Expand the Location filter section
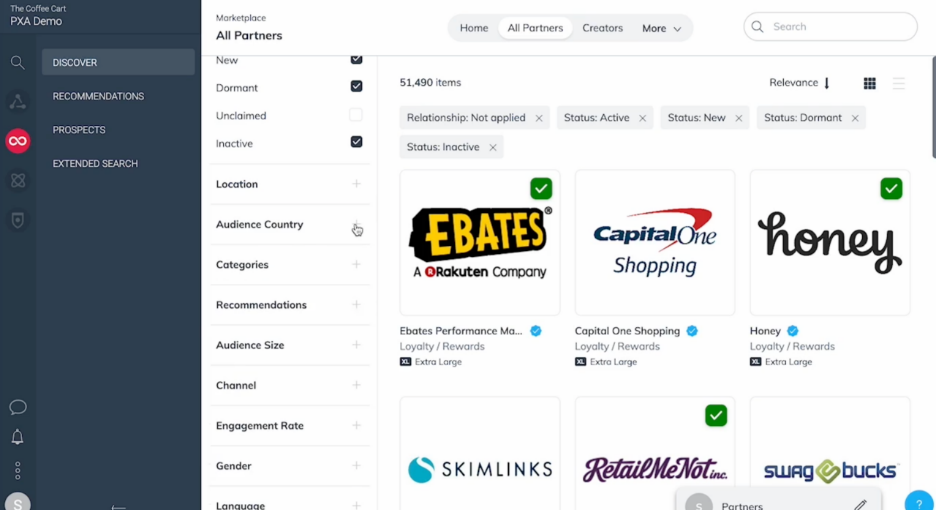Screen dimensions: 936x510 click(x=290, y=184)
